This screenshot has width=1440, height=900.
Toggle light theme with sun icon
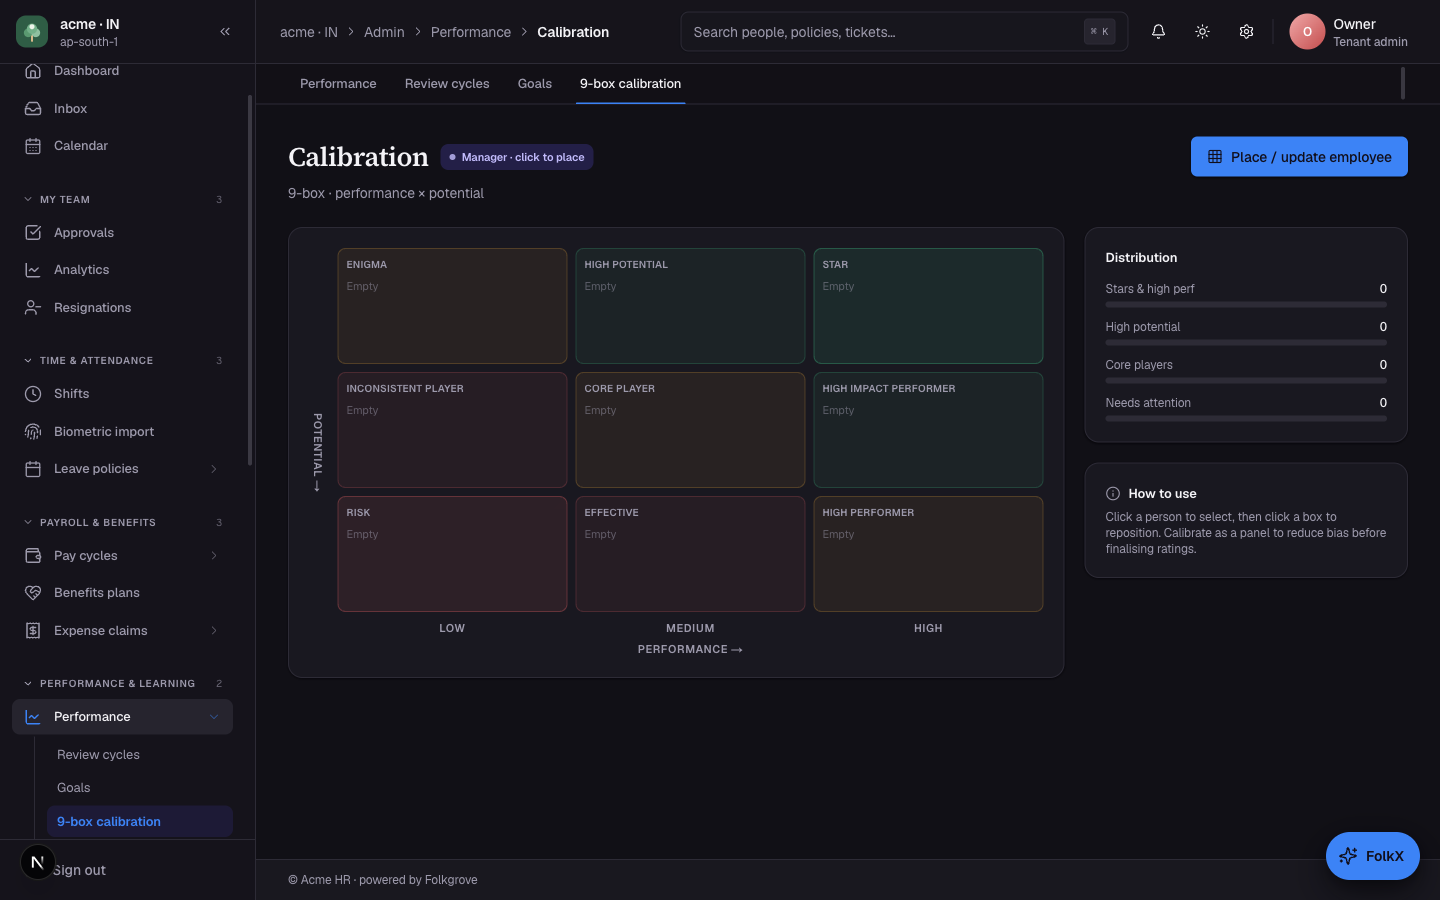(x=1202, y=32)
